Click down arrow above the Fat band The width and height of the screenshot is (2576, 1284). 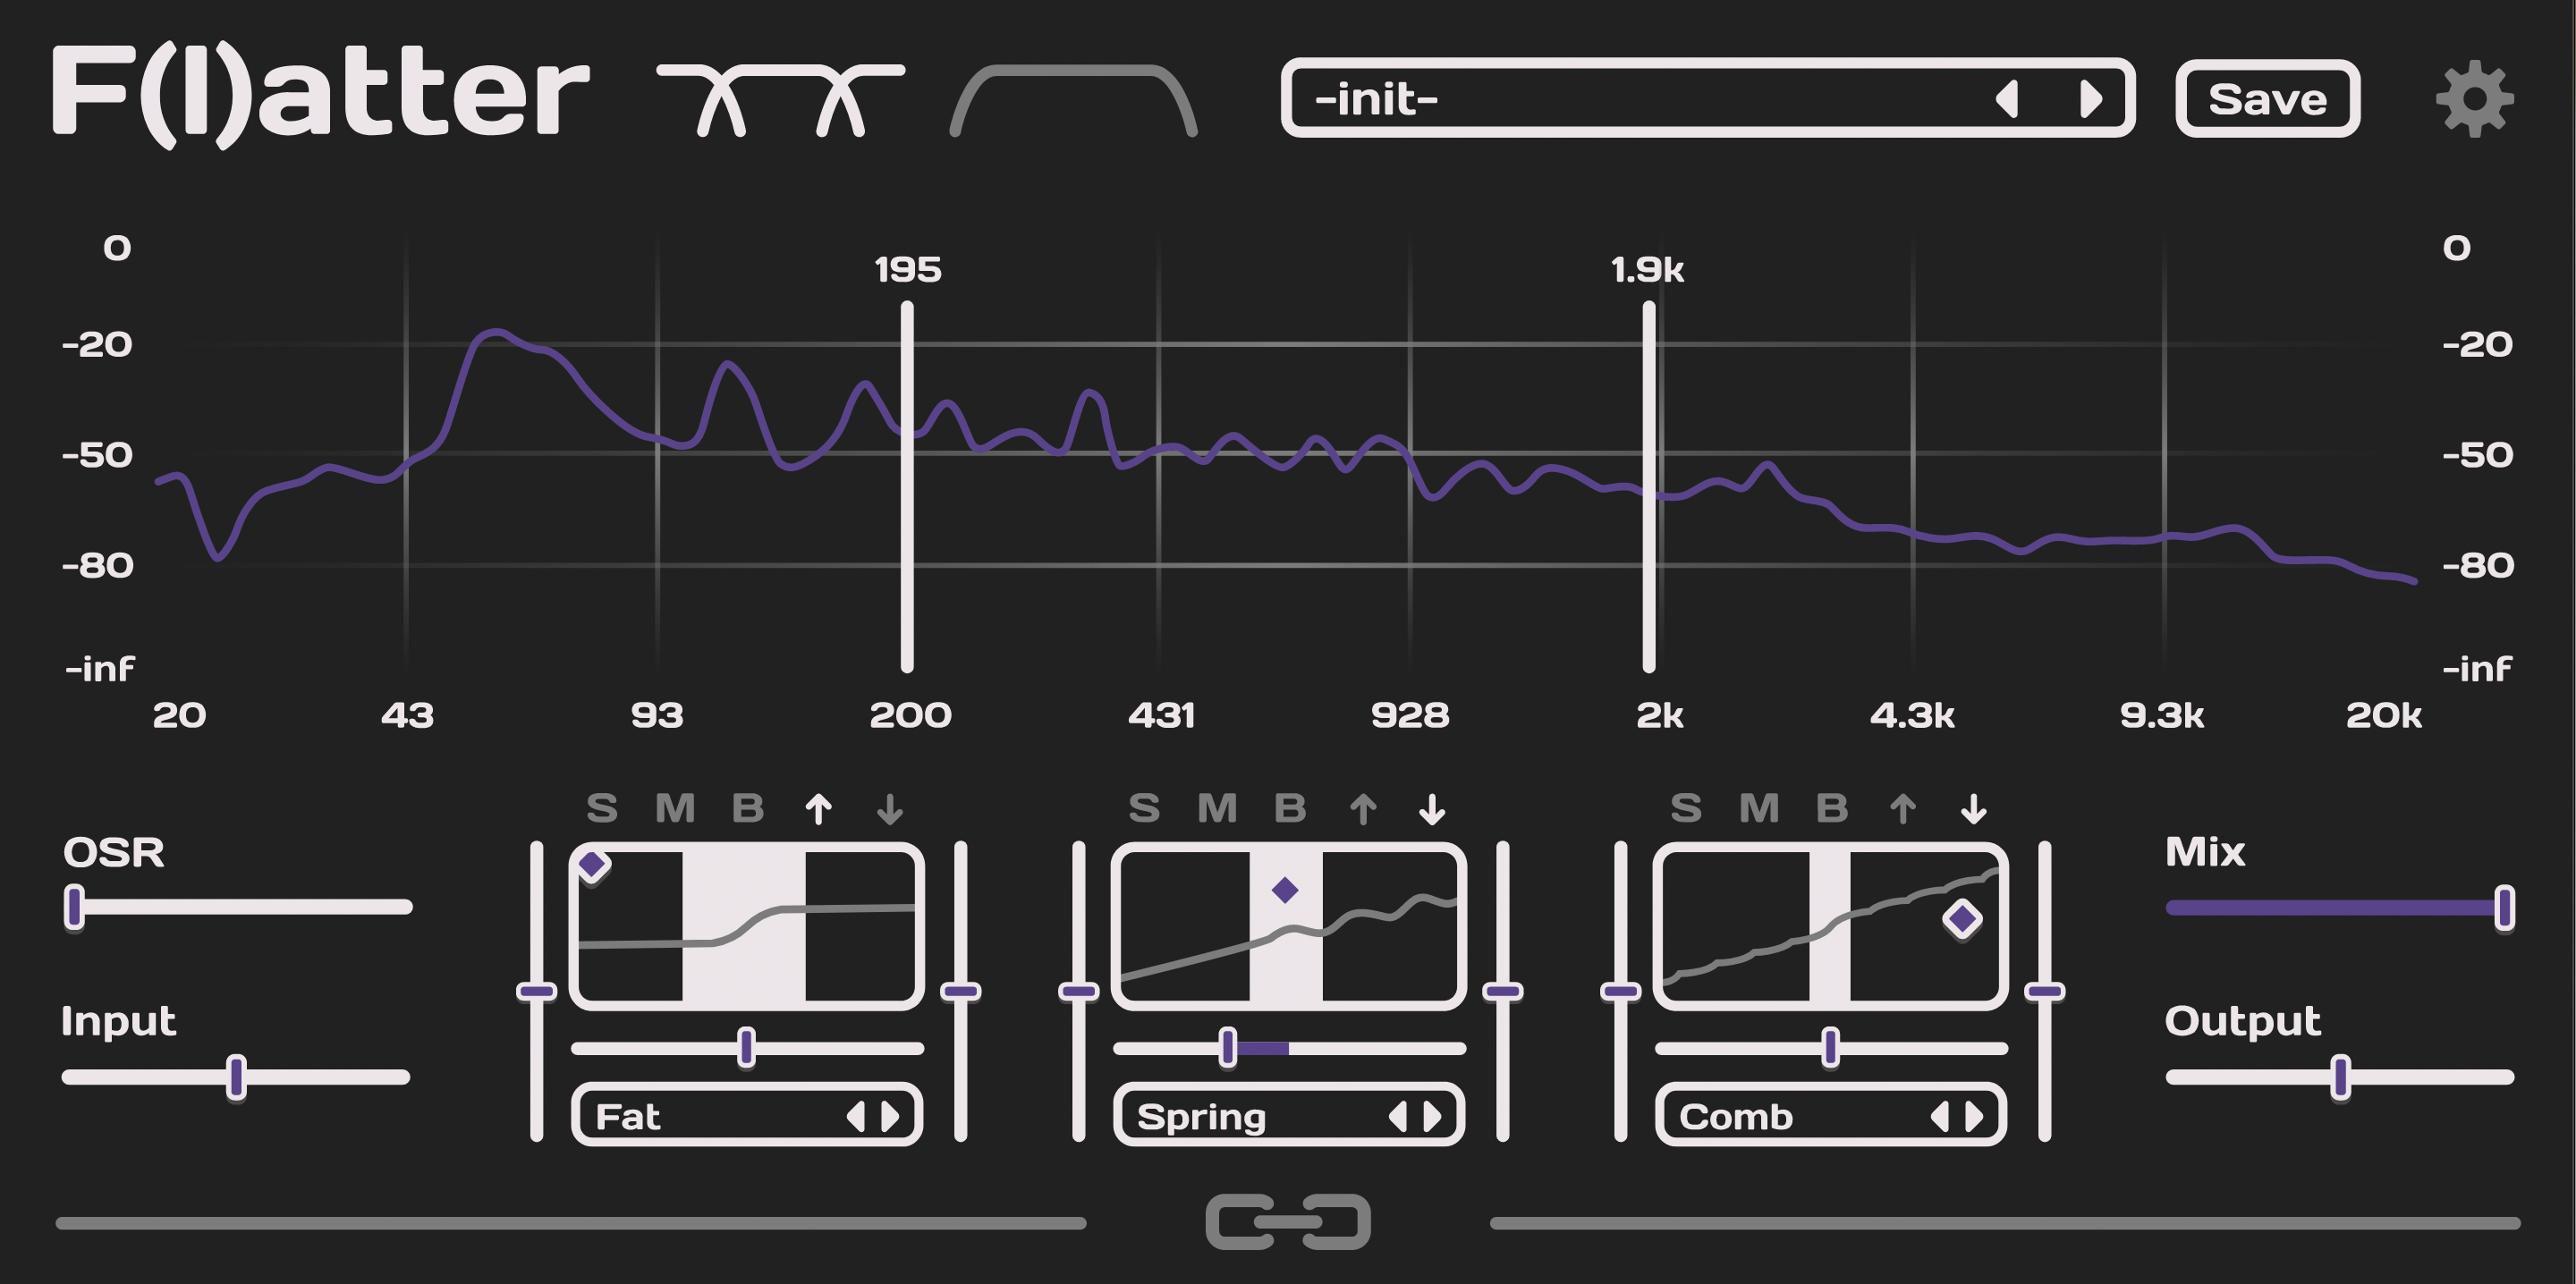point(889,808)
